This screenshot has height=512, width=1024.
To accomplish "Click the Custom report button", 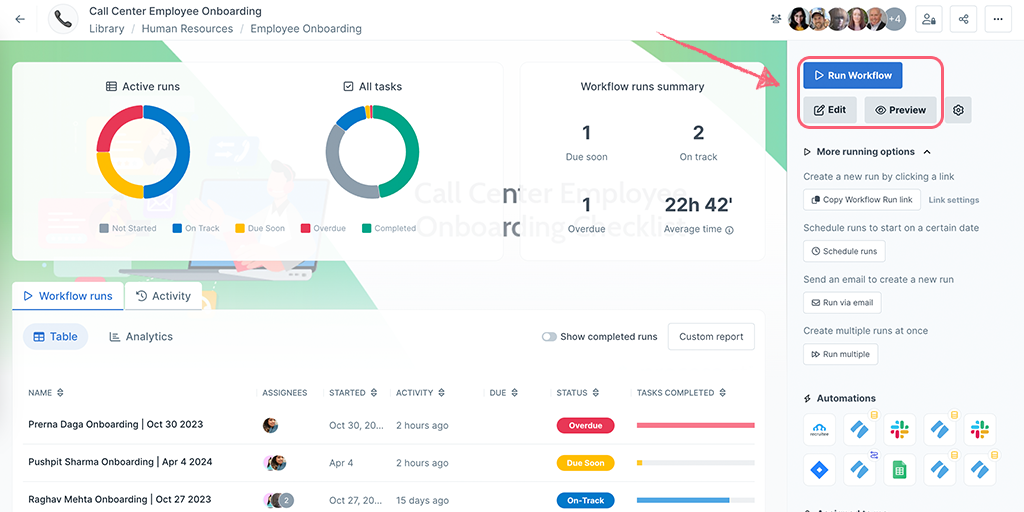I will [x=710, y=337].
